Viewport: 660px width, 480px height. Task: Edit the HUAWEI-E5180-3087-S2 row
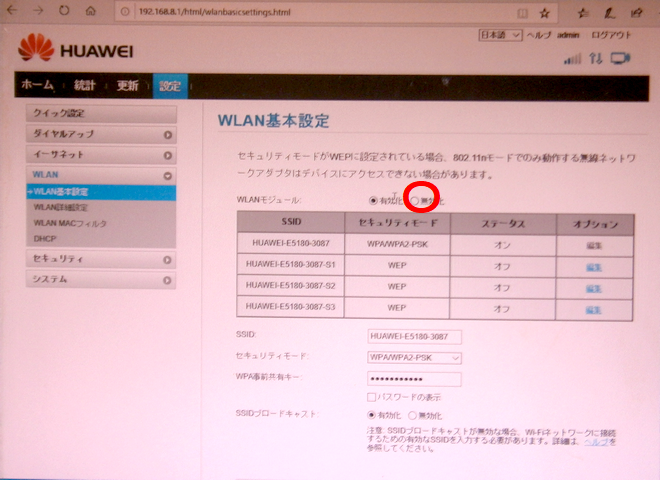(593, 288)
